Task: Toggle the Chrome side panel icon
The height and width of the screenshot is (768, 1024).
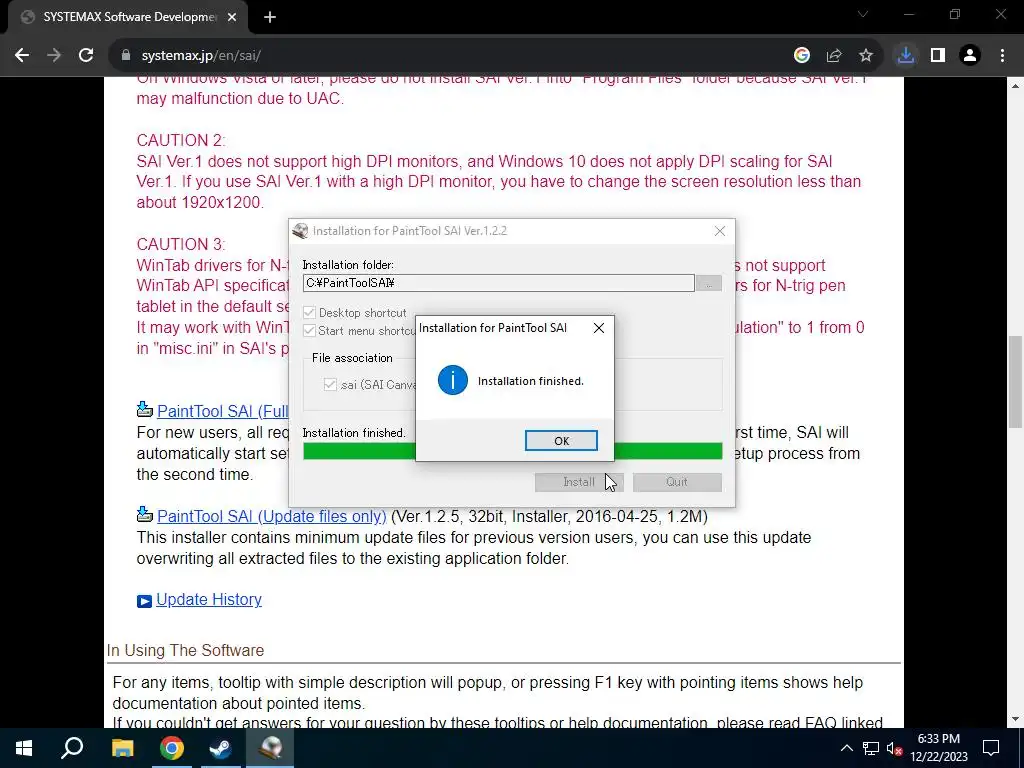Action: [938, 56]
